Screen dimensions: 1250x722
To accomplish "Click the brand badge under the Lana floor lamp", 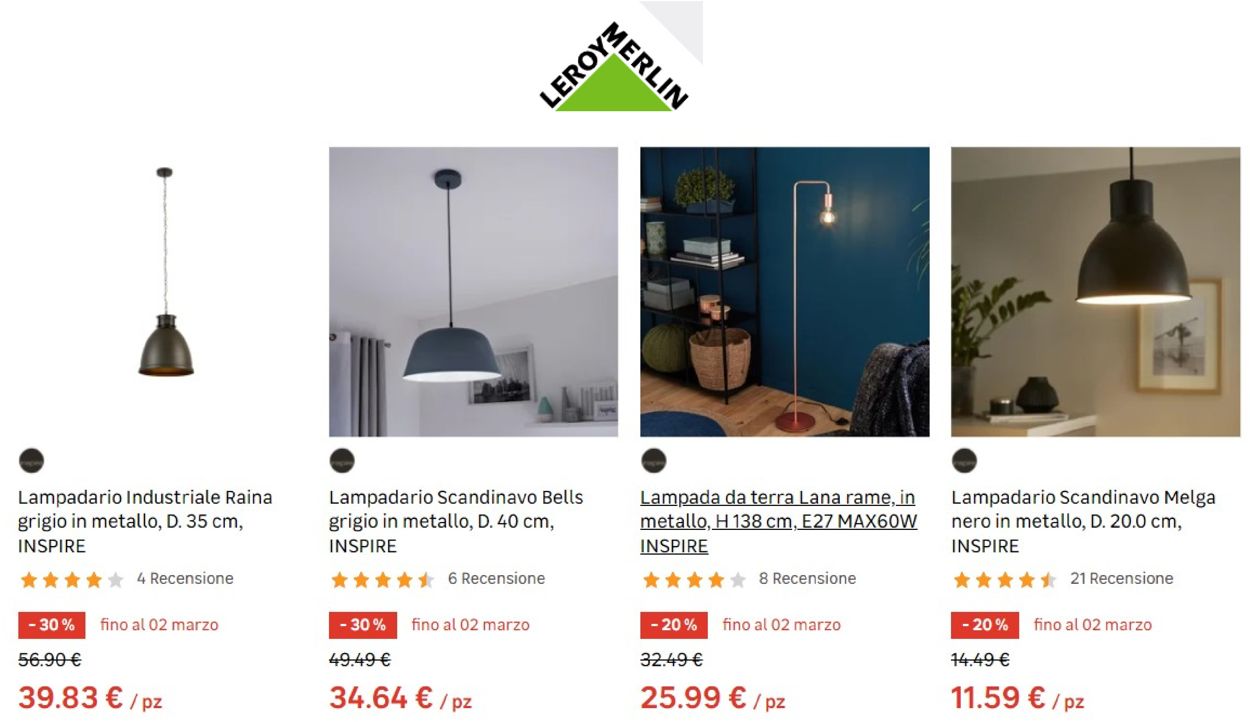I will [653, 461].
